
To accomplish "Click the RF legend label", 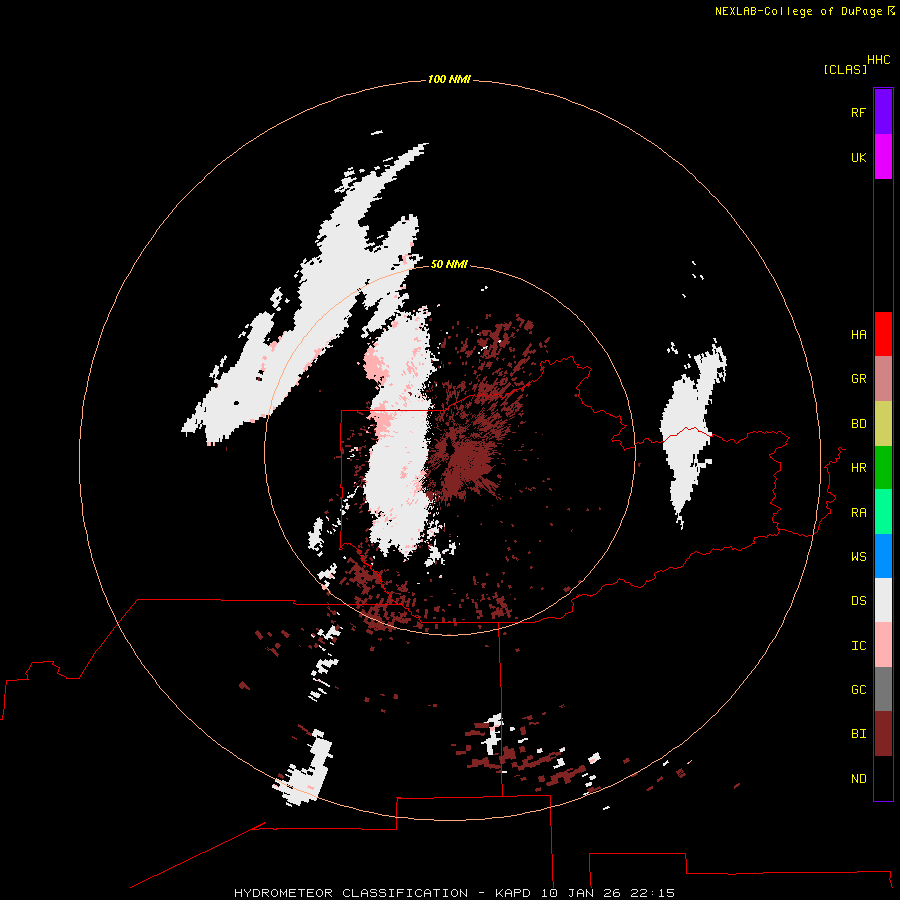I will click(x=858, y=112).
